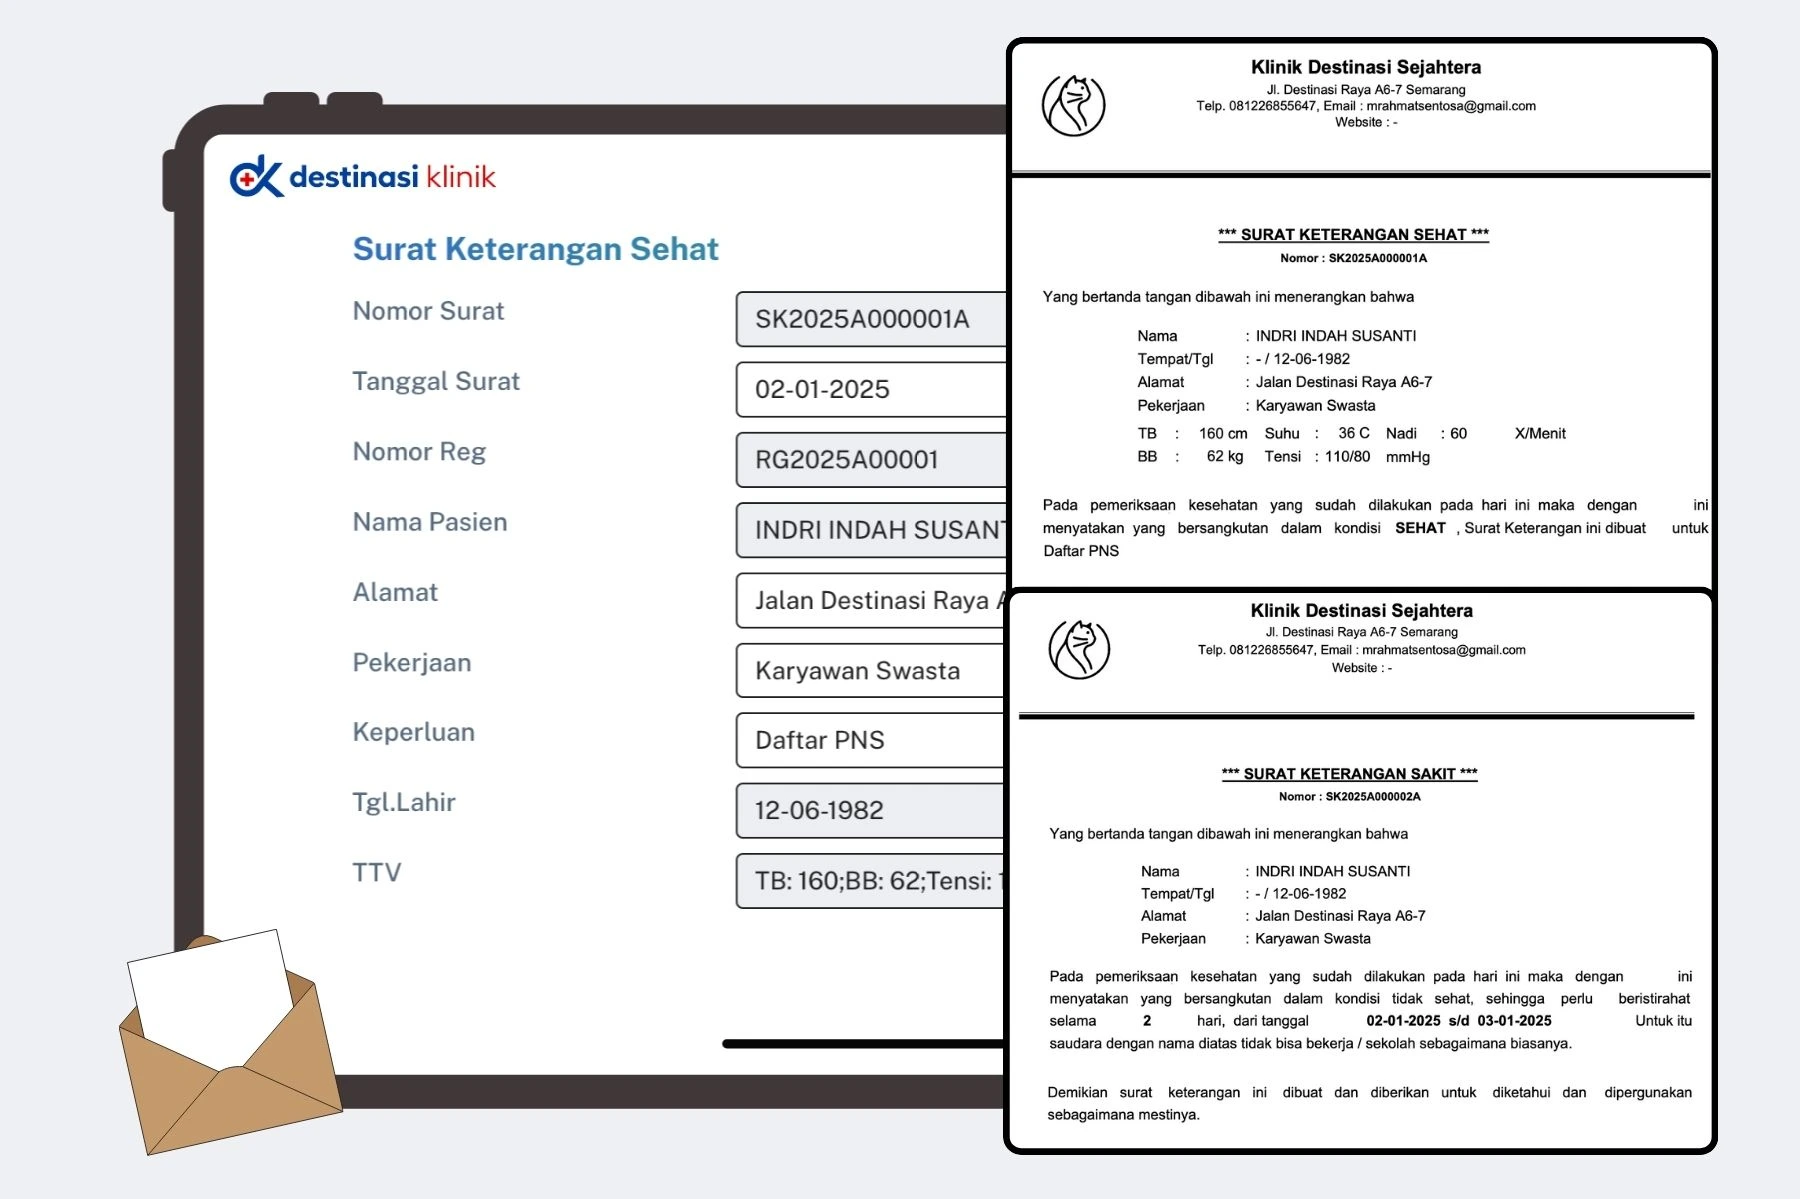This screenshot has width=1800, height=1199.
Task: Click the Nama Pasien input field
Action: click(871, 530)
